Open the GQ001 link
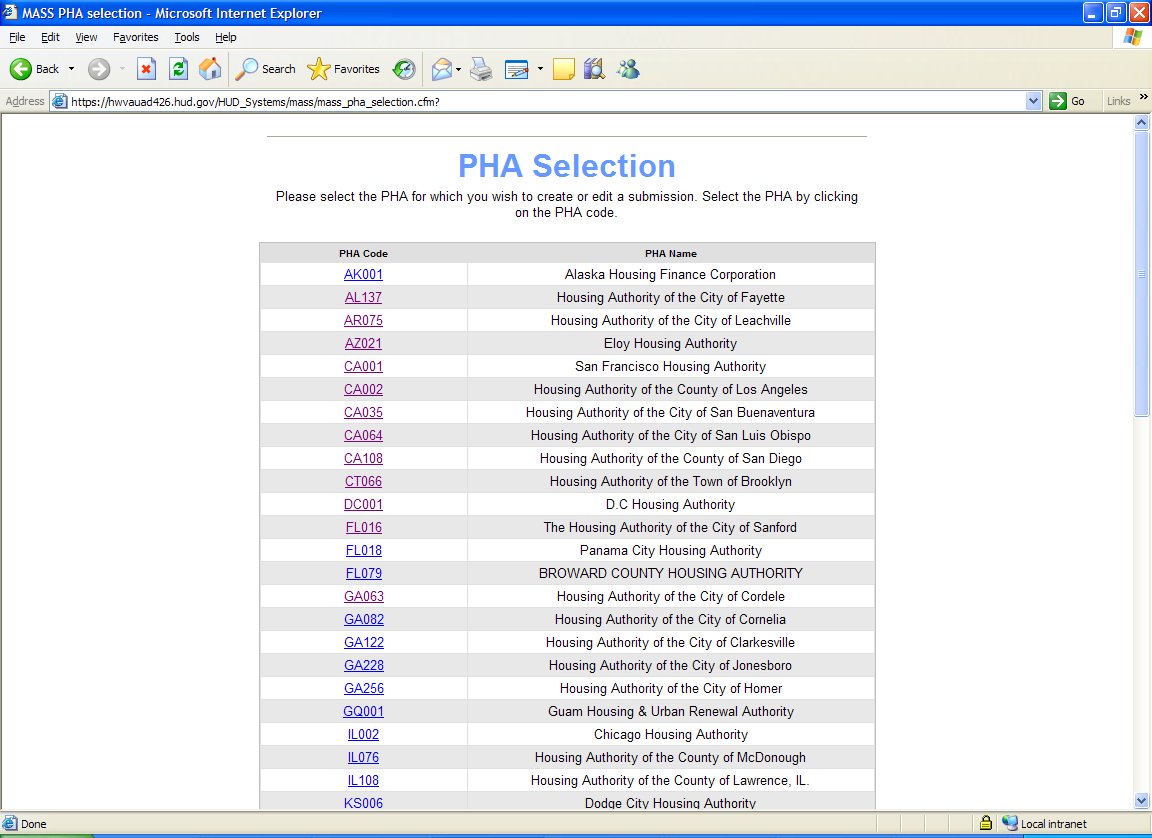Screen dimensions: 1152x838 pyautogui.click(x=363, y=712)
